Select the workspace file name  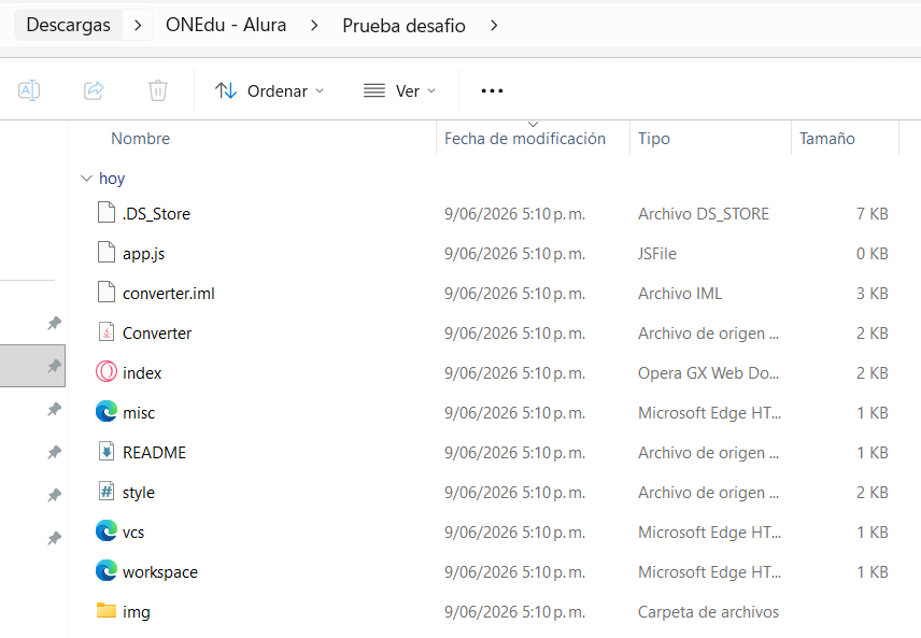[160, 573]
